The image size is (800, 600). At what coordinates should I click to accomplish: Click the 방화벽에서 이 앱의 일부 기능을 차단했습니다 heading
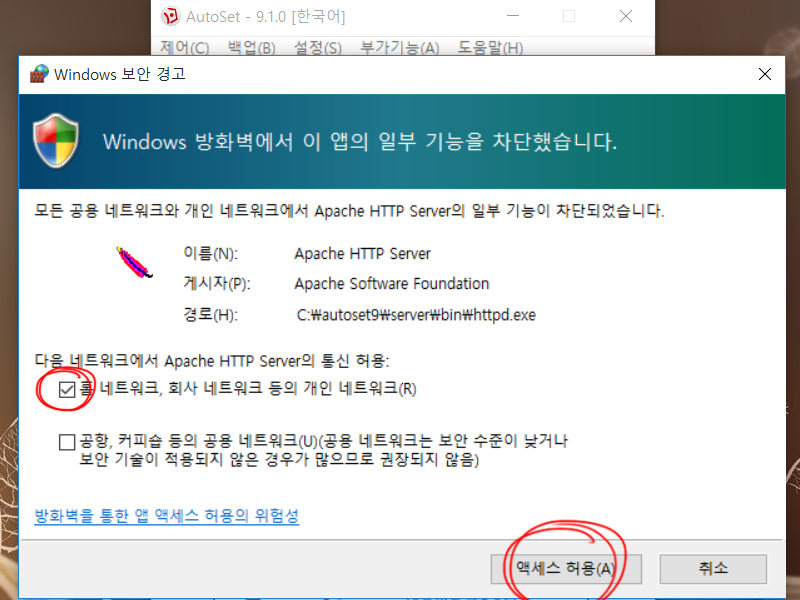tap(360, 142)
